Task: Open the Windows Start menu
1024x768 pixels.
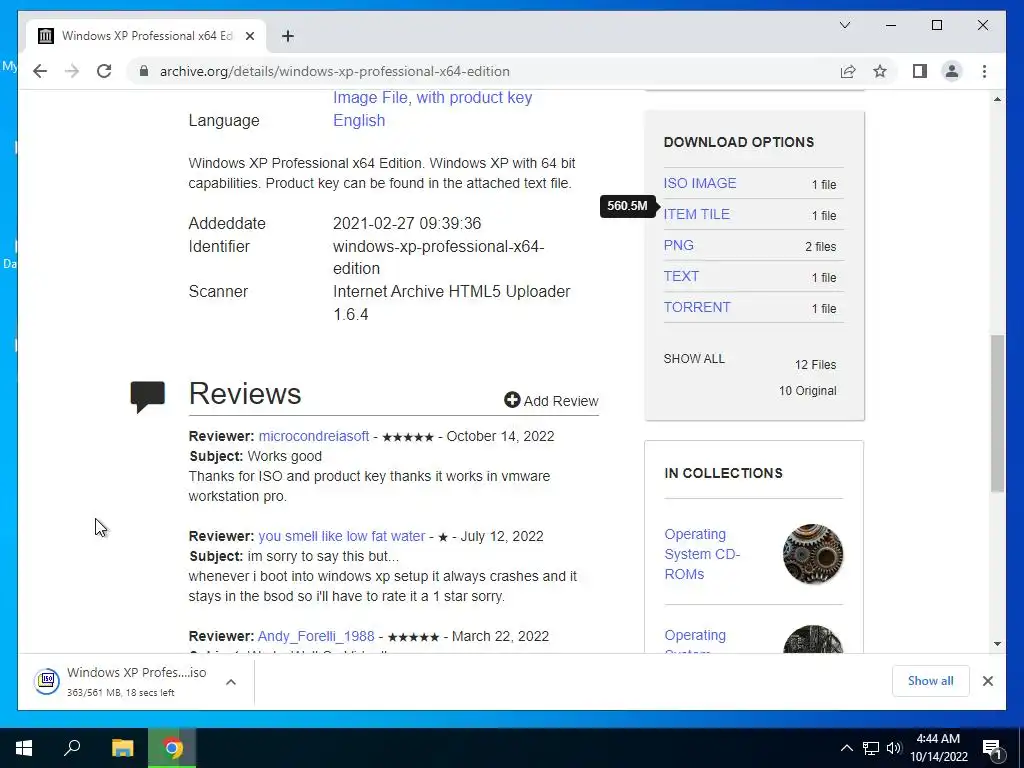Action: [24, 748]
